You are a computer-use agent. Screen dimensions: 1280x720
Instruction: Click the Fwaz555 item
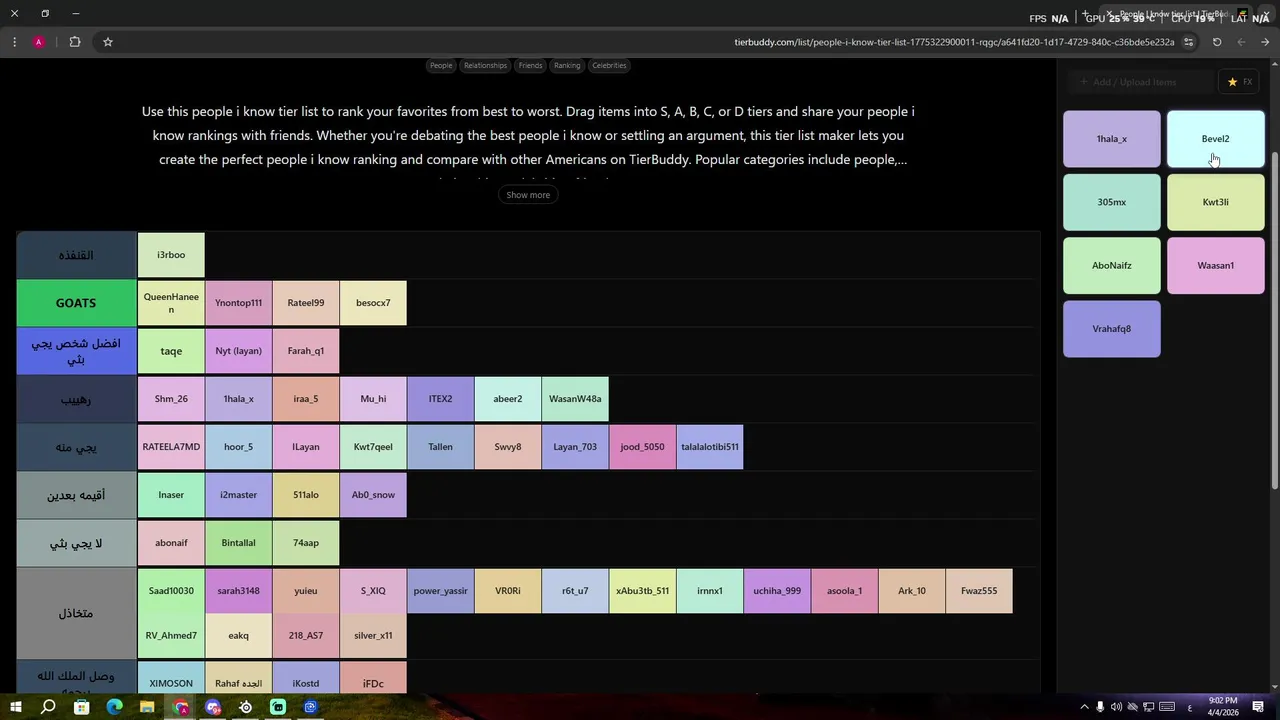pos(979,591)
